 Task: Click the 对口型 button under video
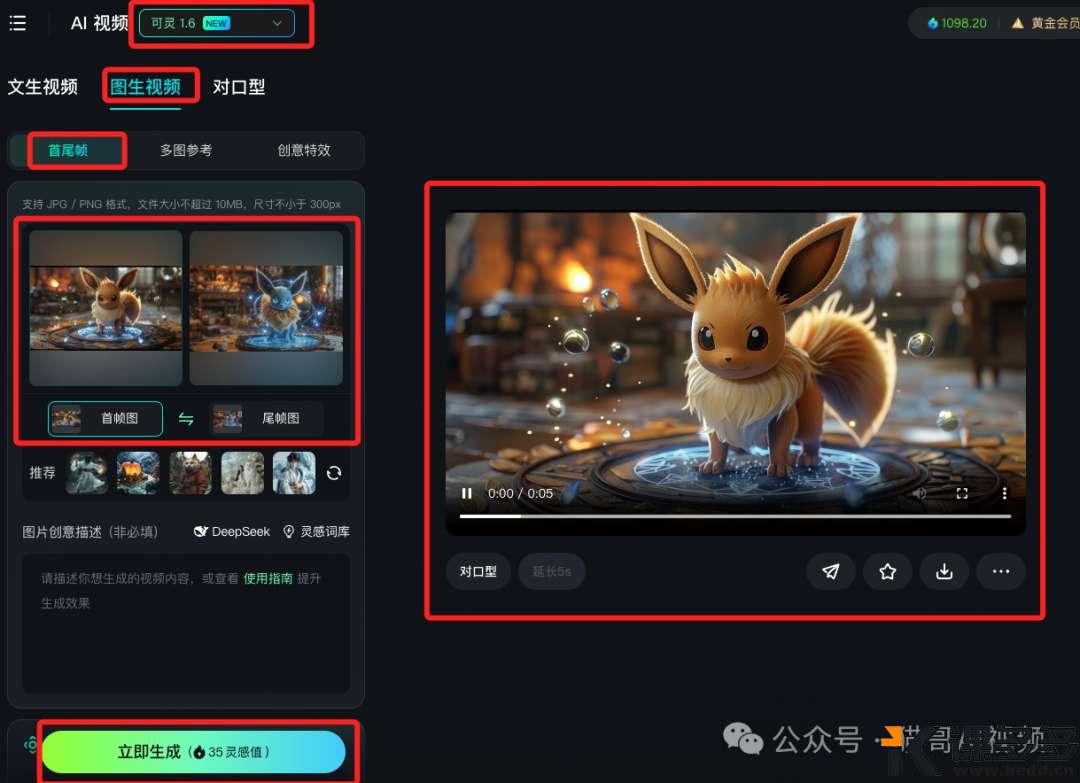click(478, 572)
